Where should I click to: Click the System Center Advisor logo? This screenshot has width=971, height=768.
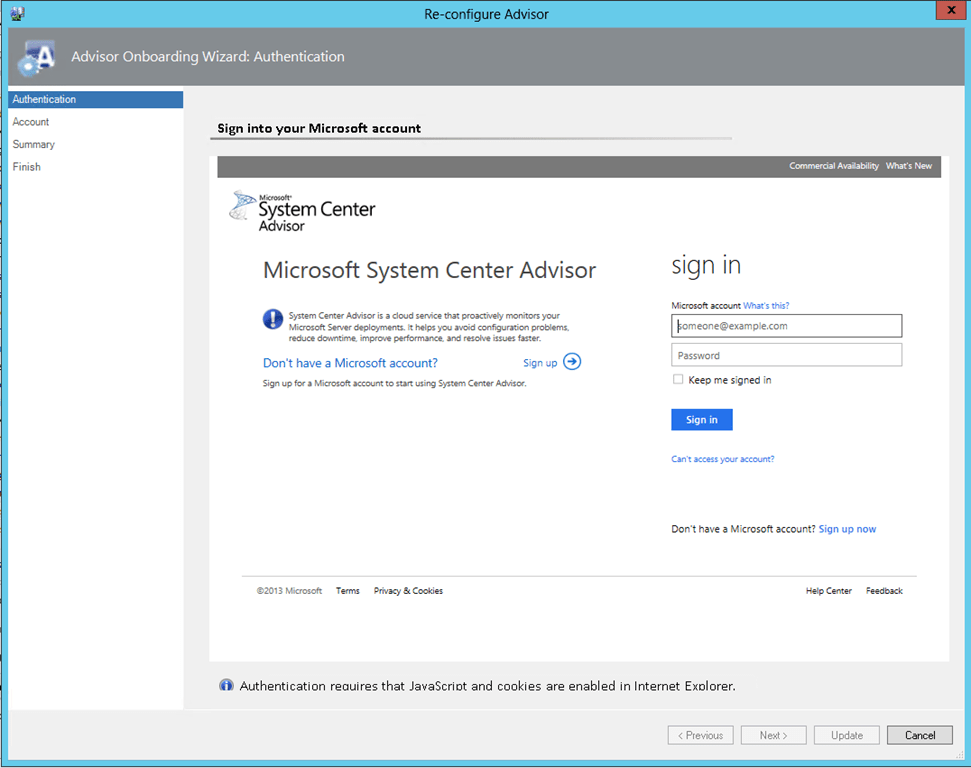coord(302,211)
